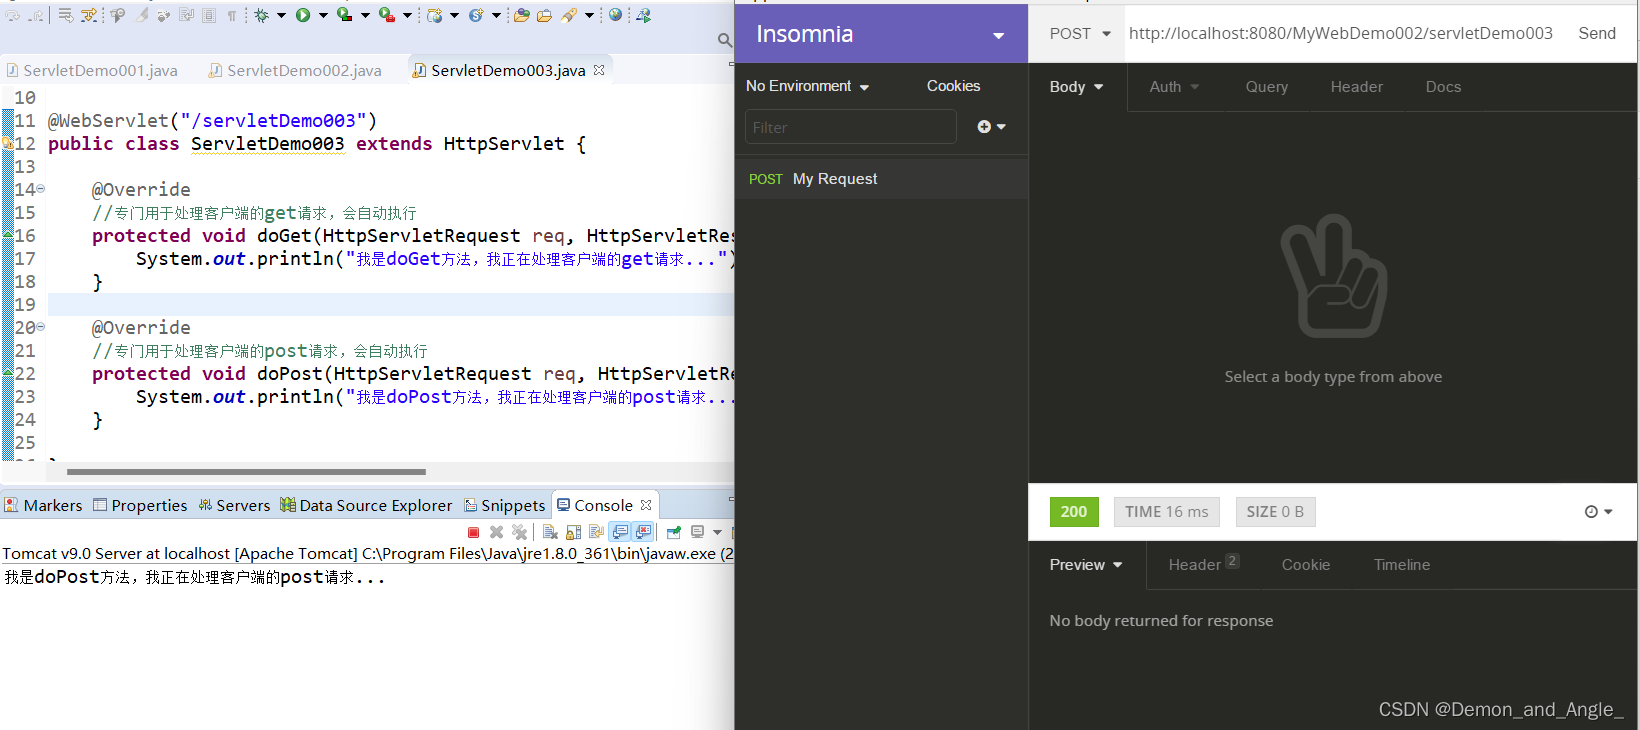This screenshot has height=730, width=1640.
Task: Close the Console view tab
Action: 646,505
